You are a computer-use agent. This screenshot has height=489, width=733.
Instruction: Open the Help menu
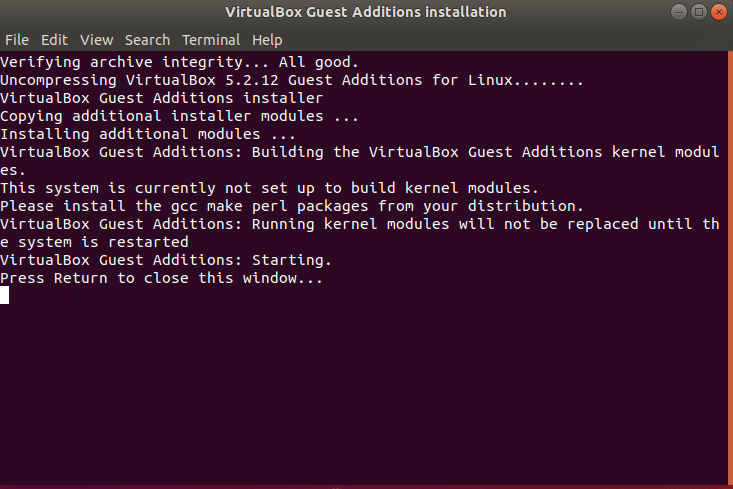click(x=267, y=40)
